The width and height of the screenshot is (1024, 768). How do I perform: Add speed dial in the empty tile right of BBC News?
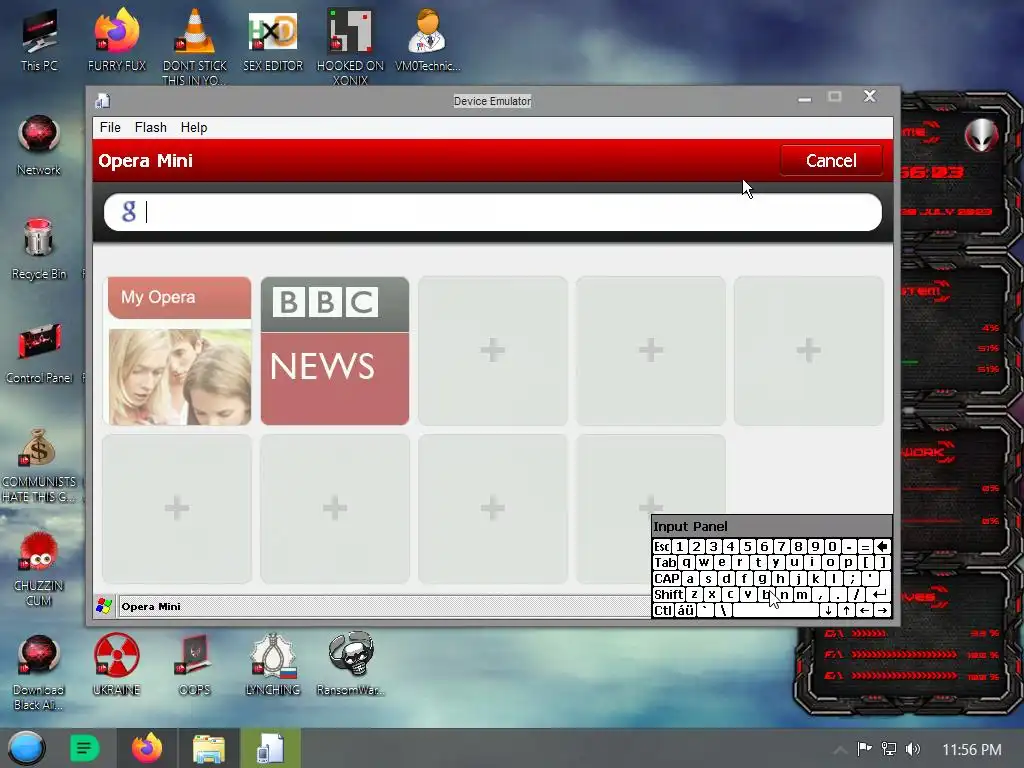click(x=492, y=351)
